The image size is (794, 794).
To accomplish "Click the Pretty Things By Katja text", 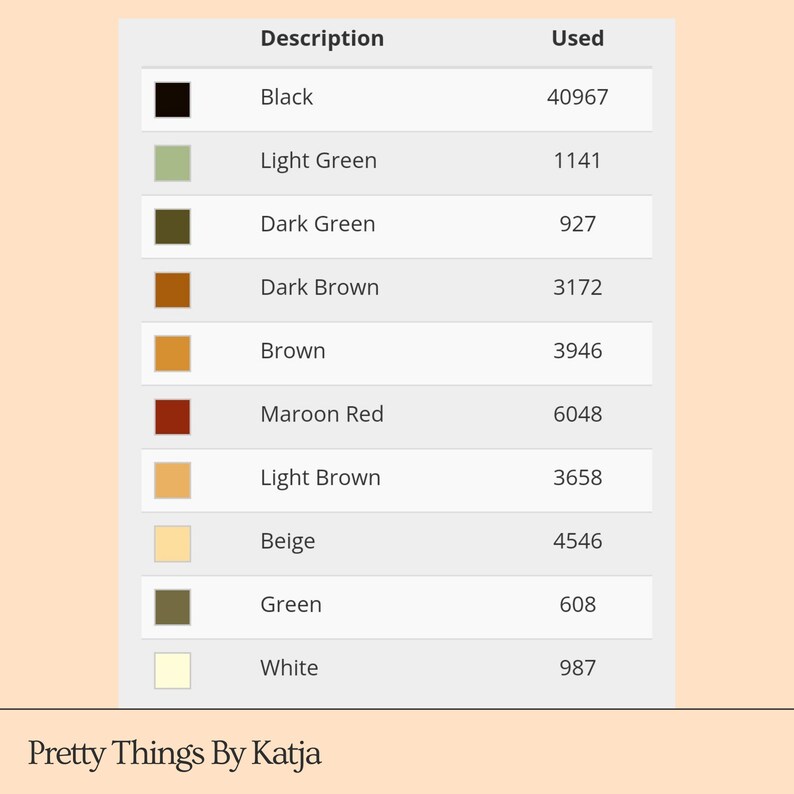I will click(174, 753).
